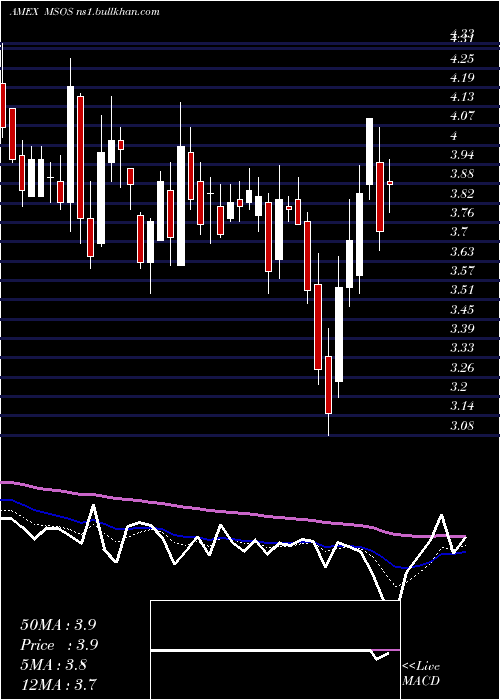500x700 pixels.
Task: Select the 3.26 price axis label
Action: [462, 367]
